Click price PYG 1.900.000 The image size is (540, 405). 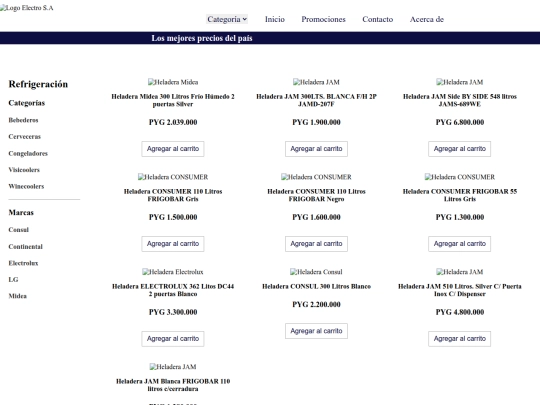(x=316, y=122)
